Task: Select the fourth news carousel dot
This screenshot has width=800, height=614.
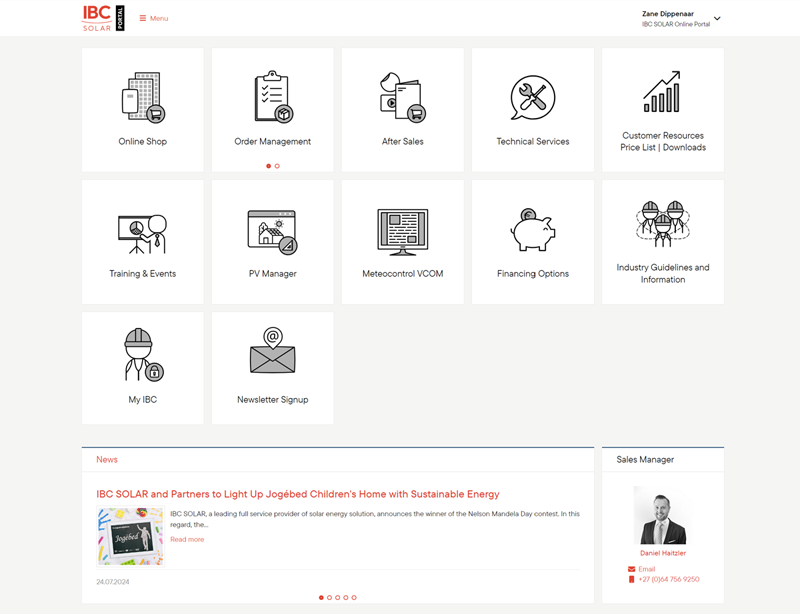Action: (x=345, y=597)
